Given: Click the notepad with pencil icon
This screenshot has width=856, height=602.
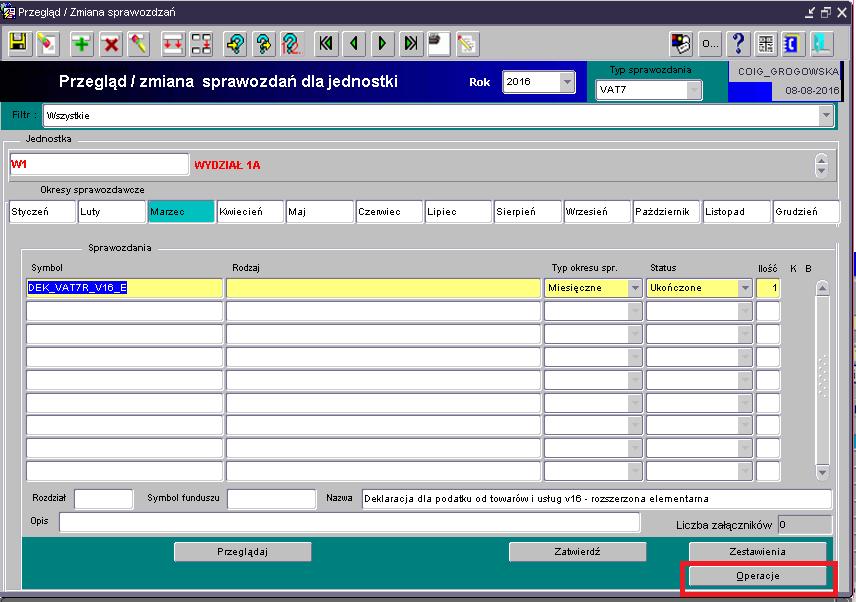Looking at the screenshot, I should pos(467,44).
